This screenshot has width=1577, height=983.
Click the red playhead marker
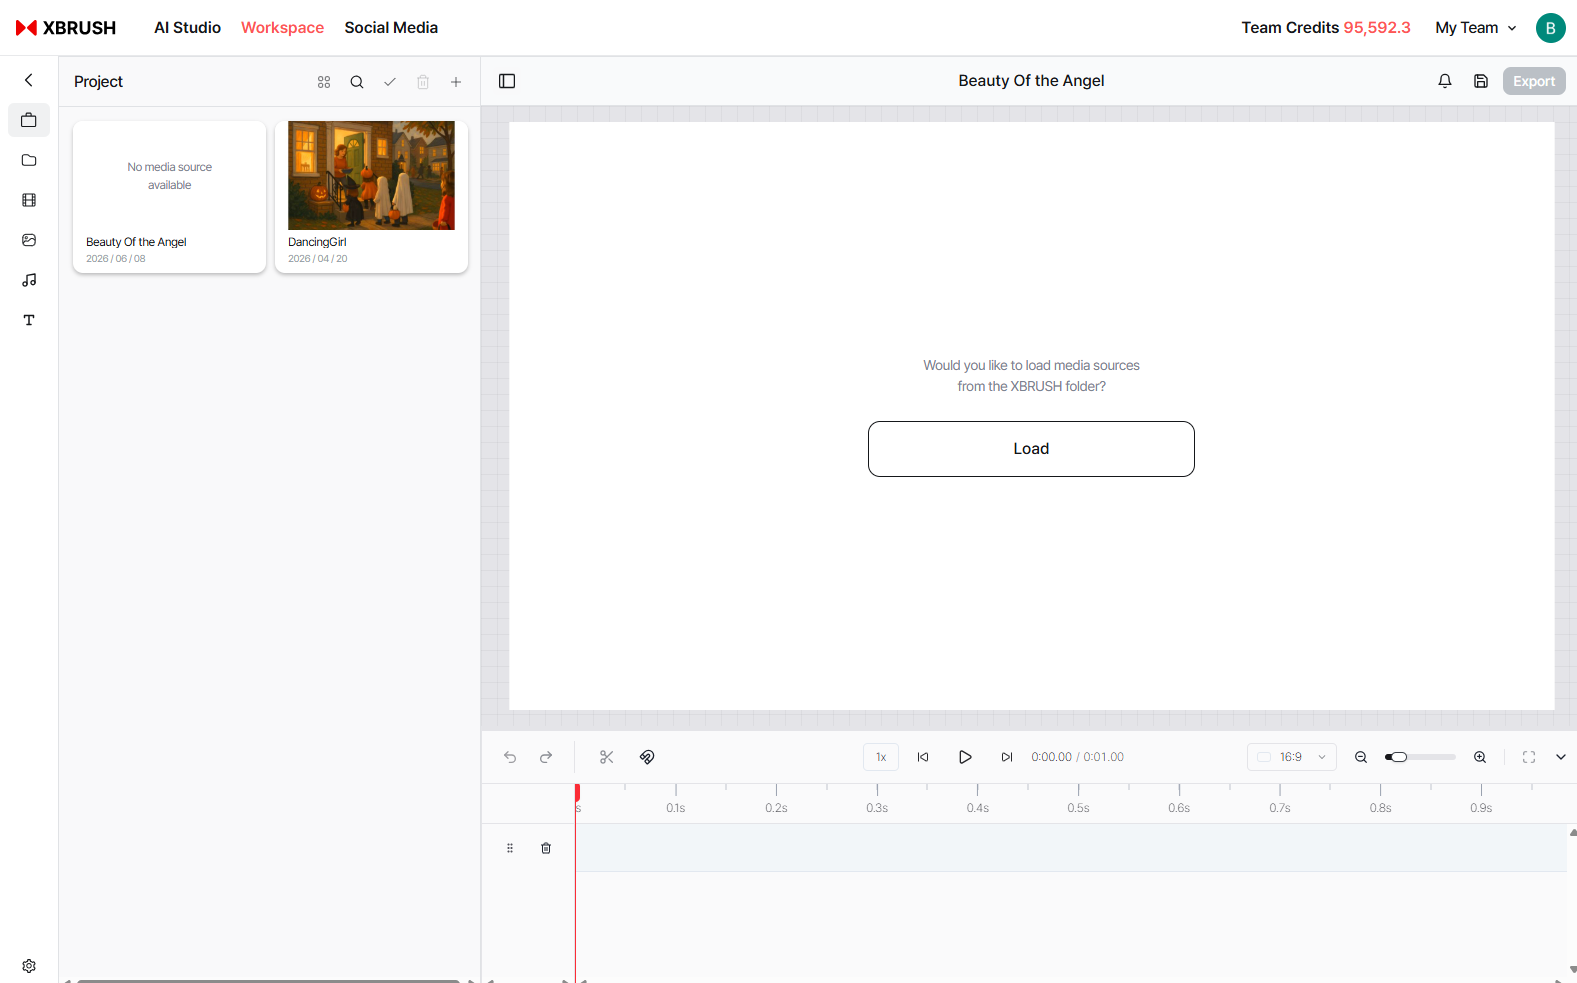(x=577, y=792)
